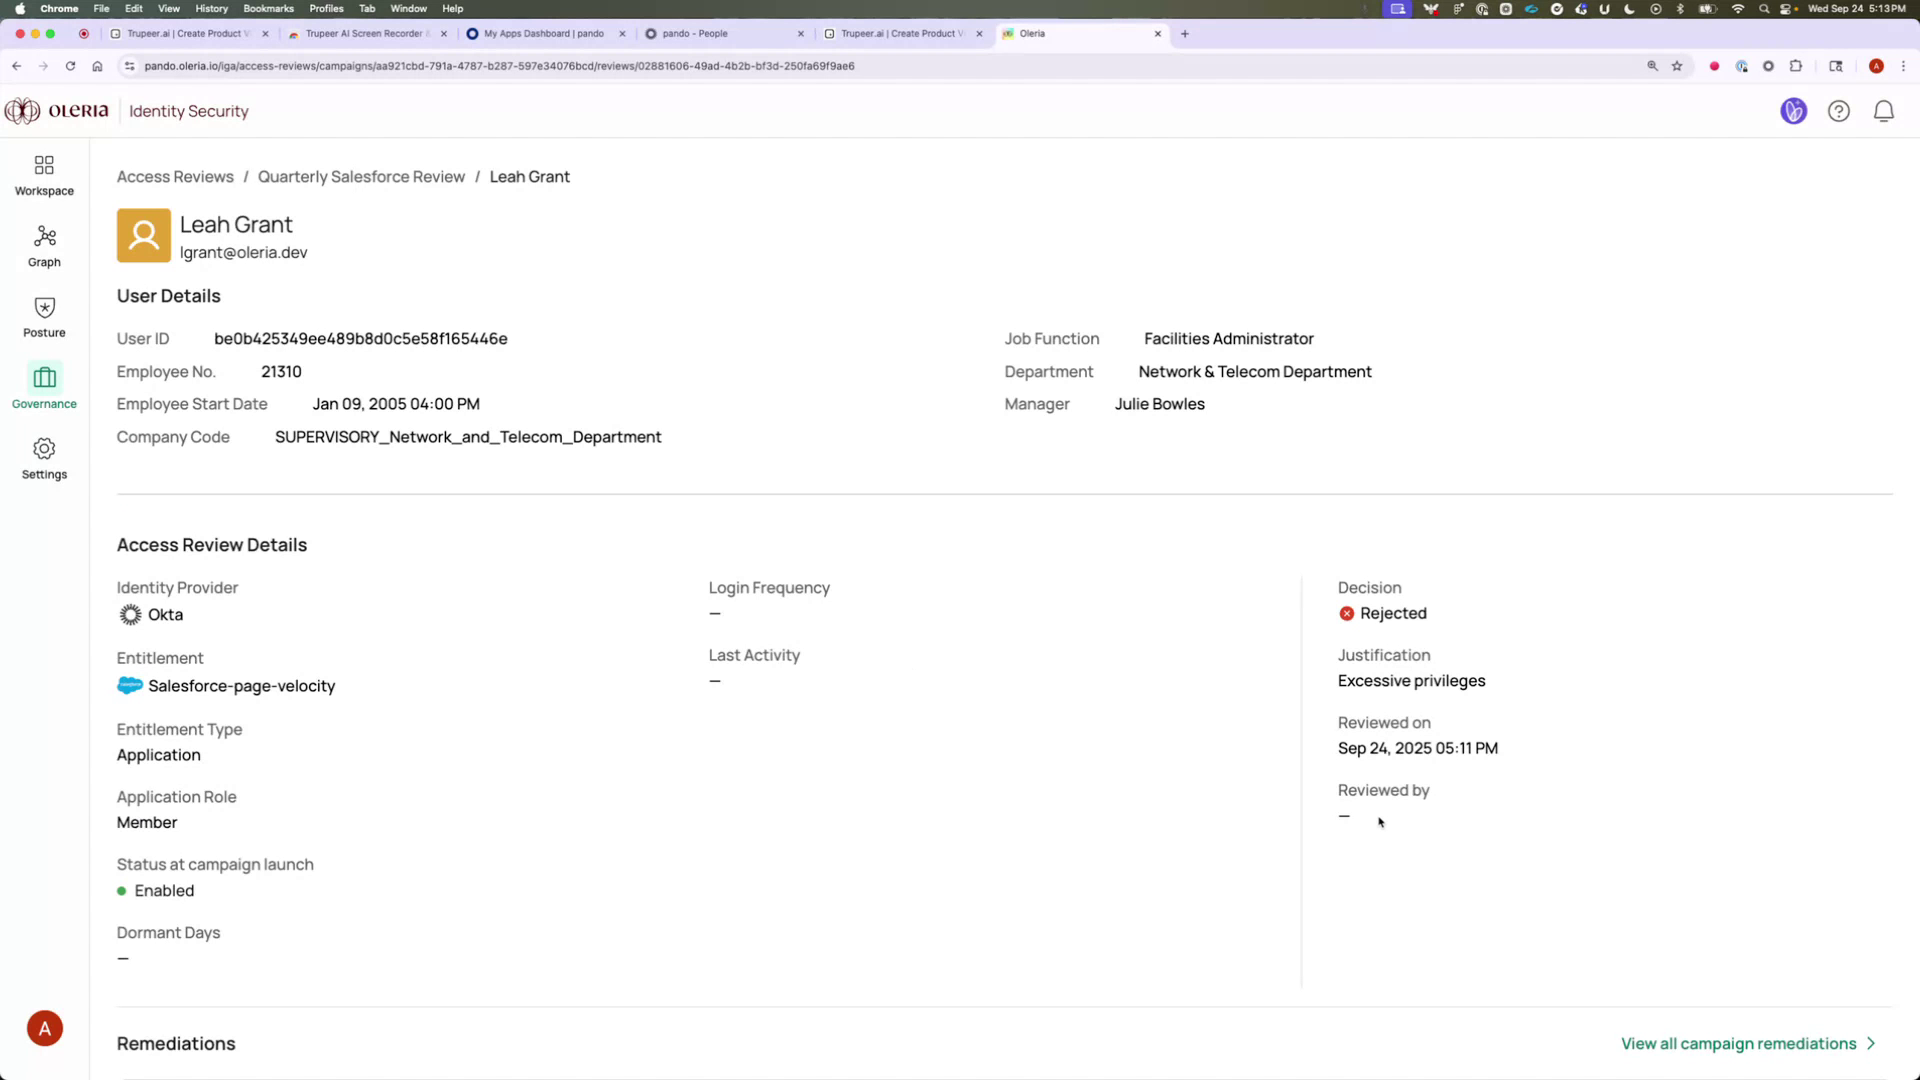Bookmark the page using the star icon
The image size is (1920, 1080).
1677,66
